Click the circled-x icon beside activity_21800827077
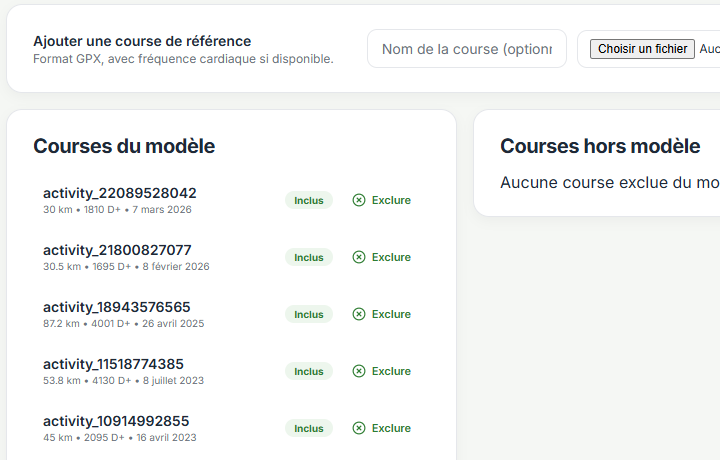 click(359, 257)
